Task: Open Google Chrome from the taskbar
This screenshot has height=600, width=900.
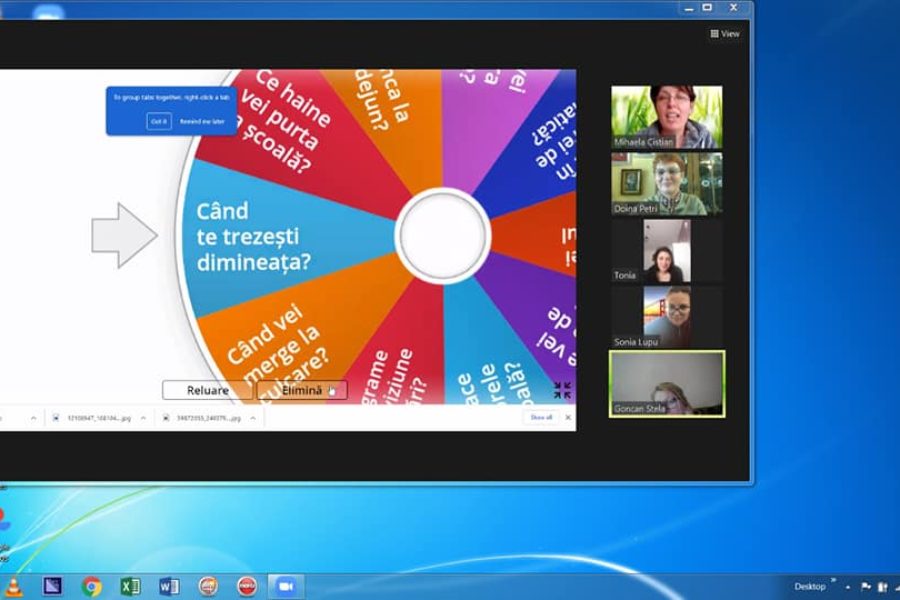Action: click(x=92, y=586)
